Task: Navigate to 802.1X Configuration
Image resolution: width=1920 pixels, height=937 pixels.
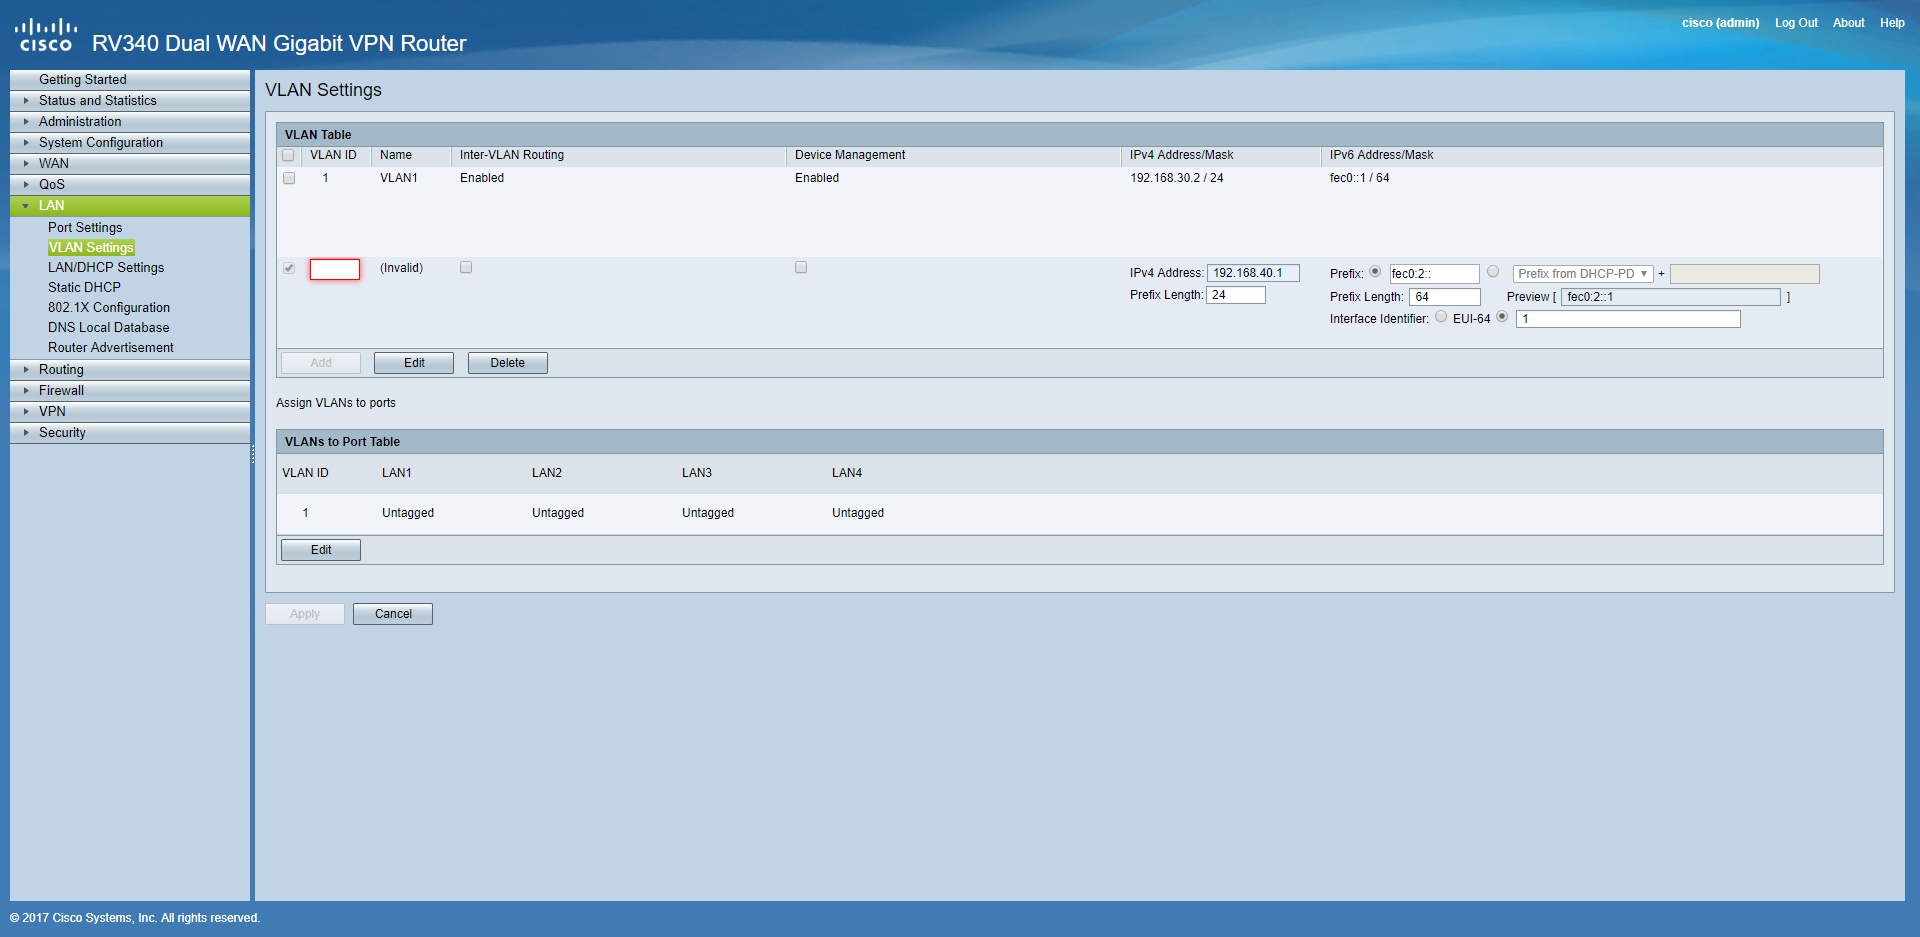Action: click(x=108, y=307)
